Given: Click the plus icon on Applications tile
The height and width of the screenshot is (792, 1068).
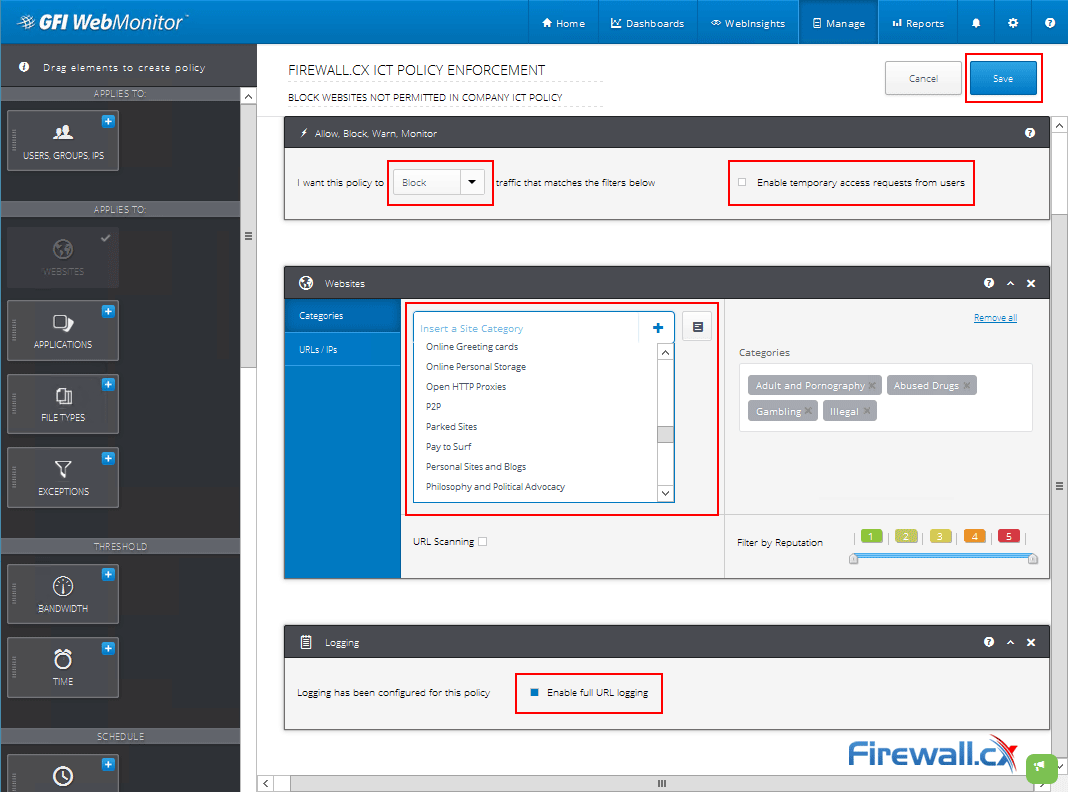Looking at the screenshot, I should coord(108,311).
